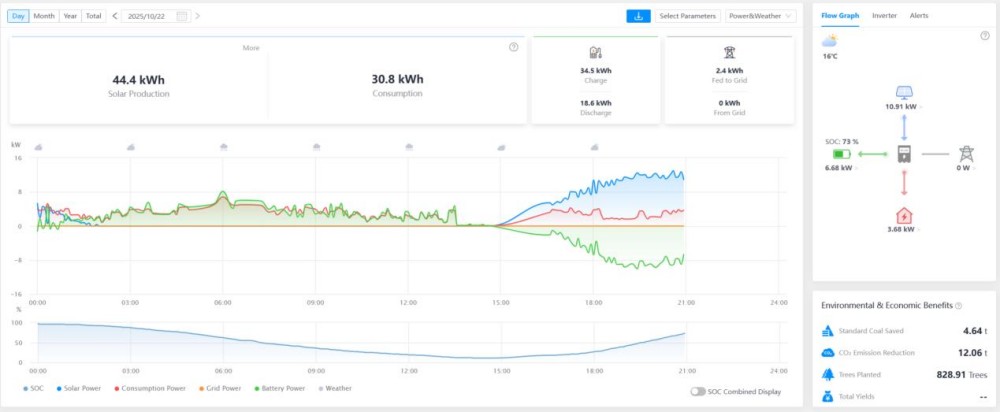Viewport: 1000px width, 412px height.
Task: Go to next date with right chevron
Action: (x=198, y=16)
